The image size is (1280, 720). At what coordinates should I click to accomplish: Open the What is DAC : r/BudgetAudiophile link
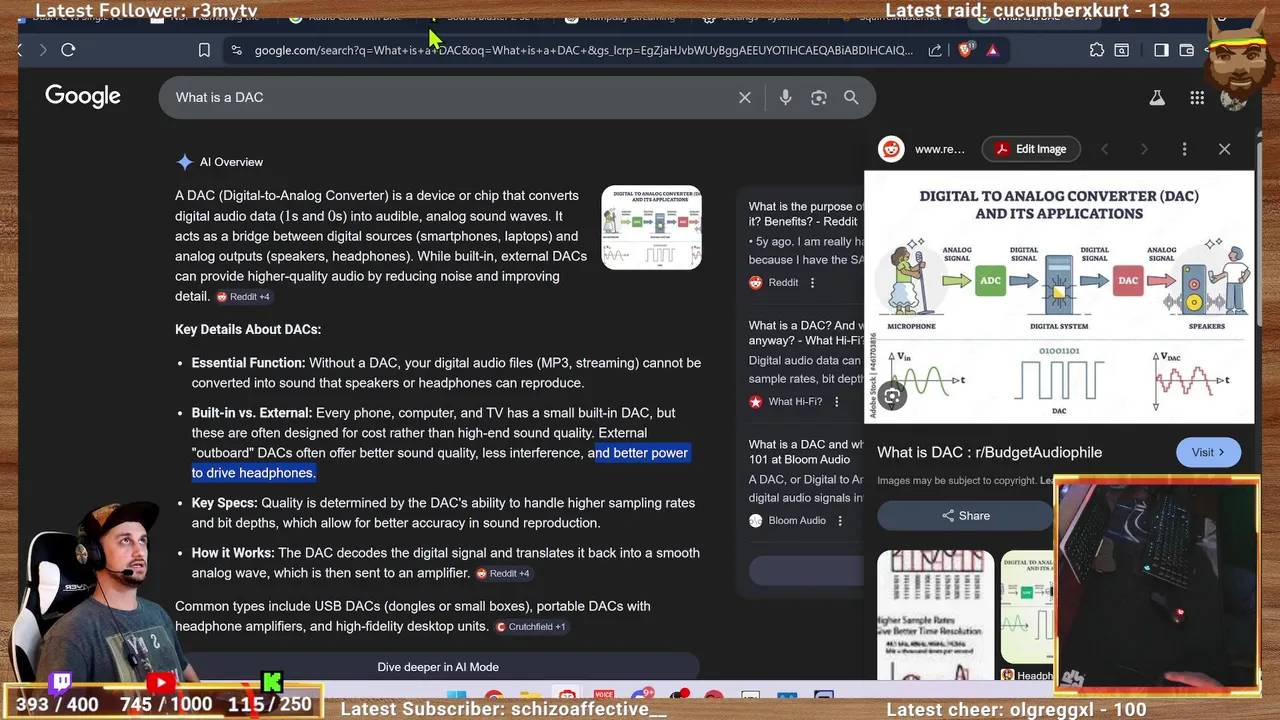[989, 452]
